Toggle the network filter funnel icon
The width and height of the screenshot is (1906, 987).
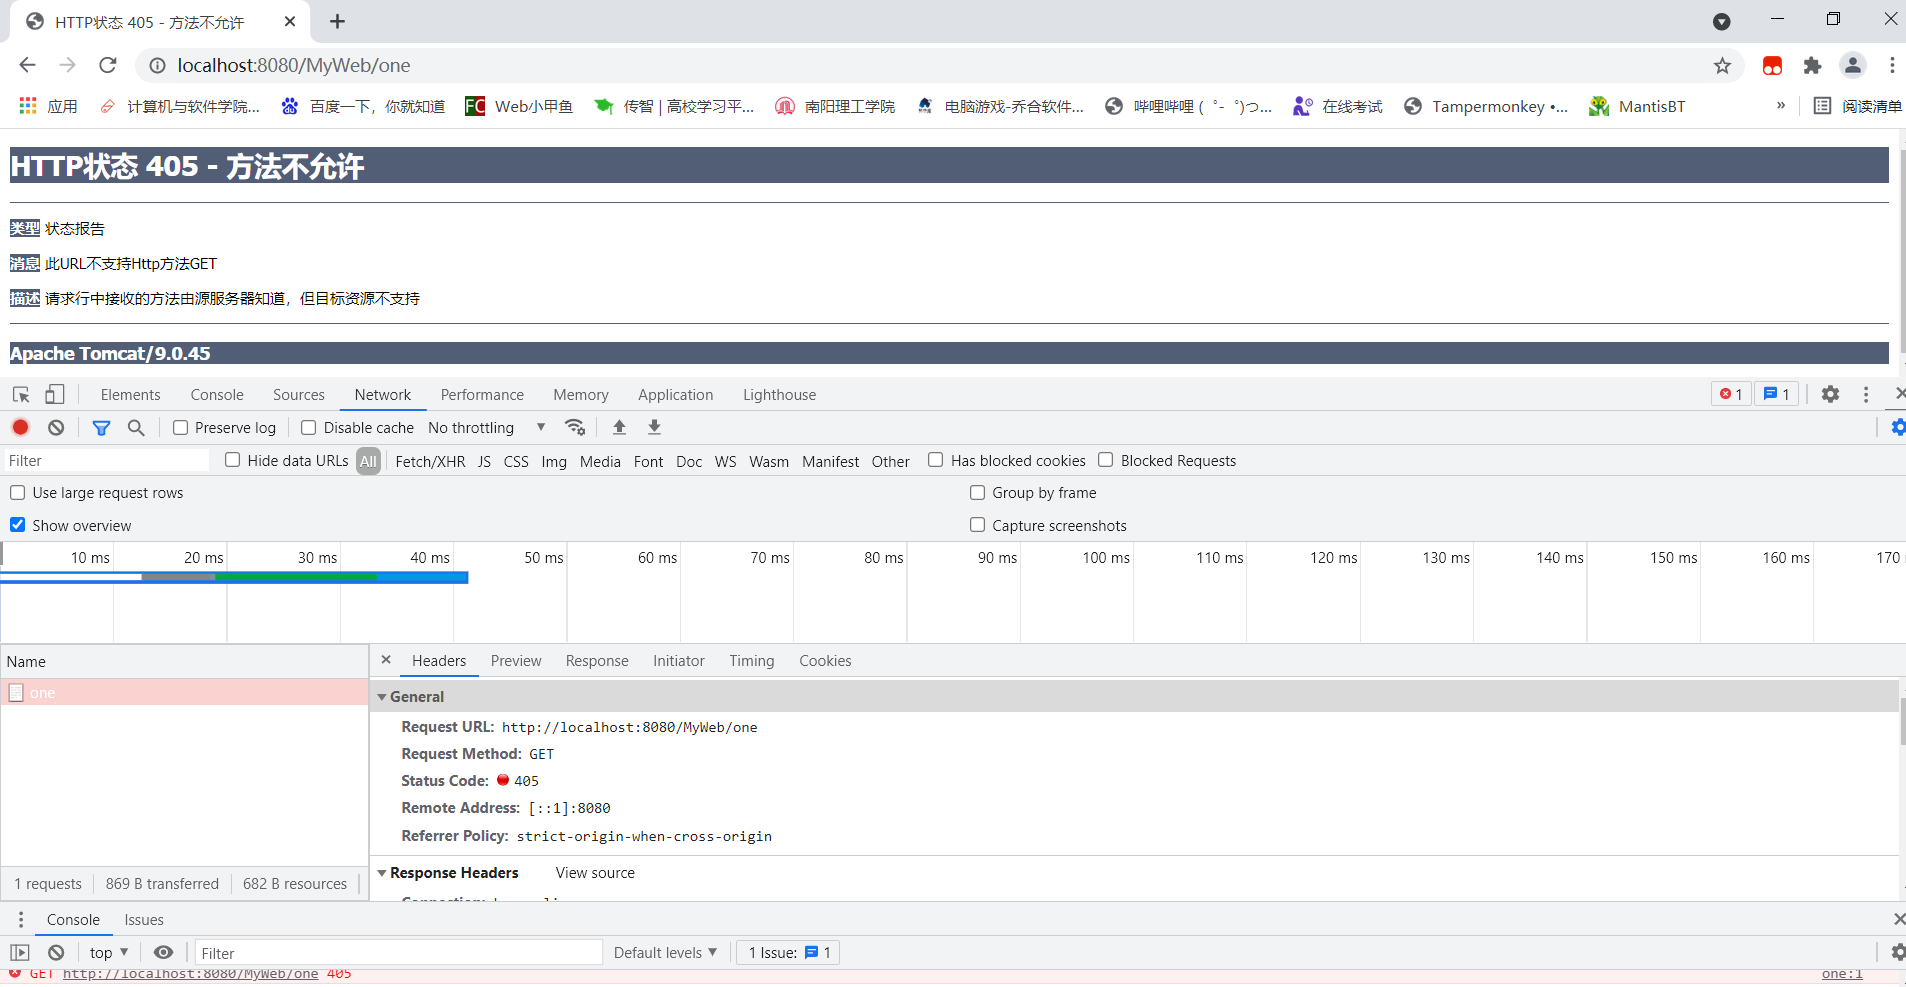[101, 428]
